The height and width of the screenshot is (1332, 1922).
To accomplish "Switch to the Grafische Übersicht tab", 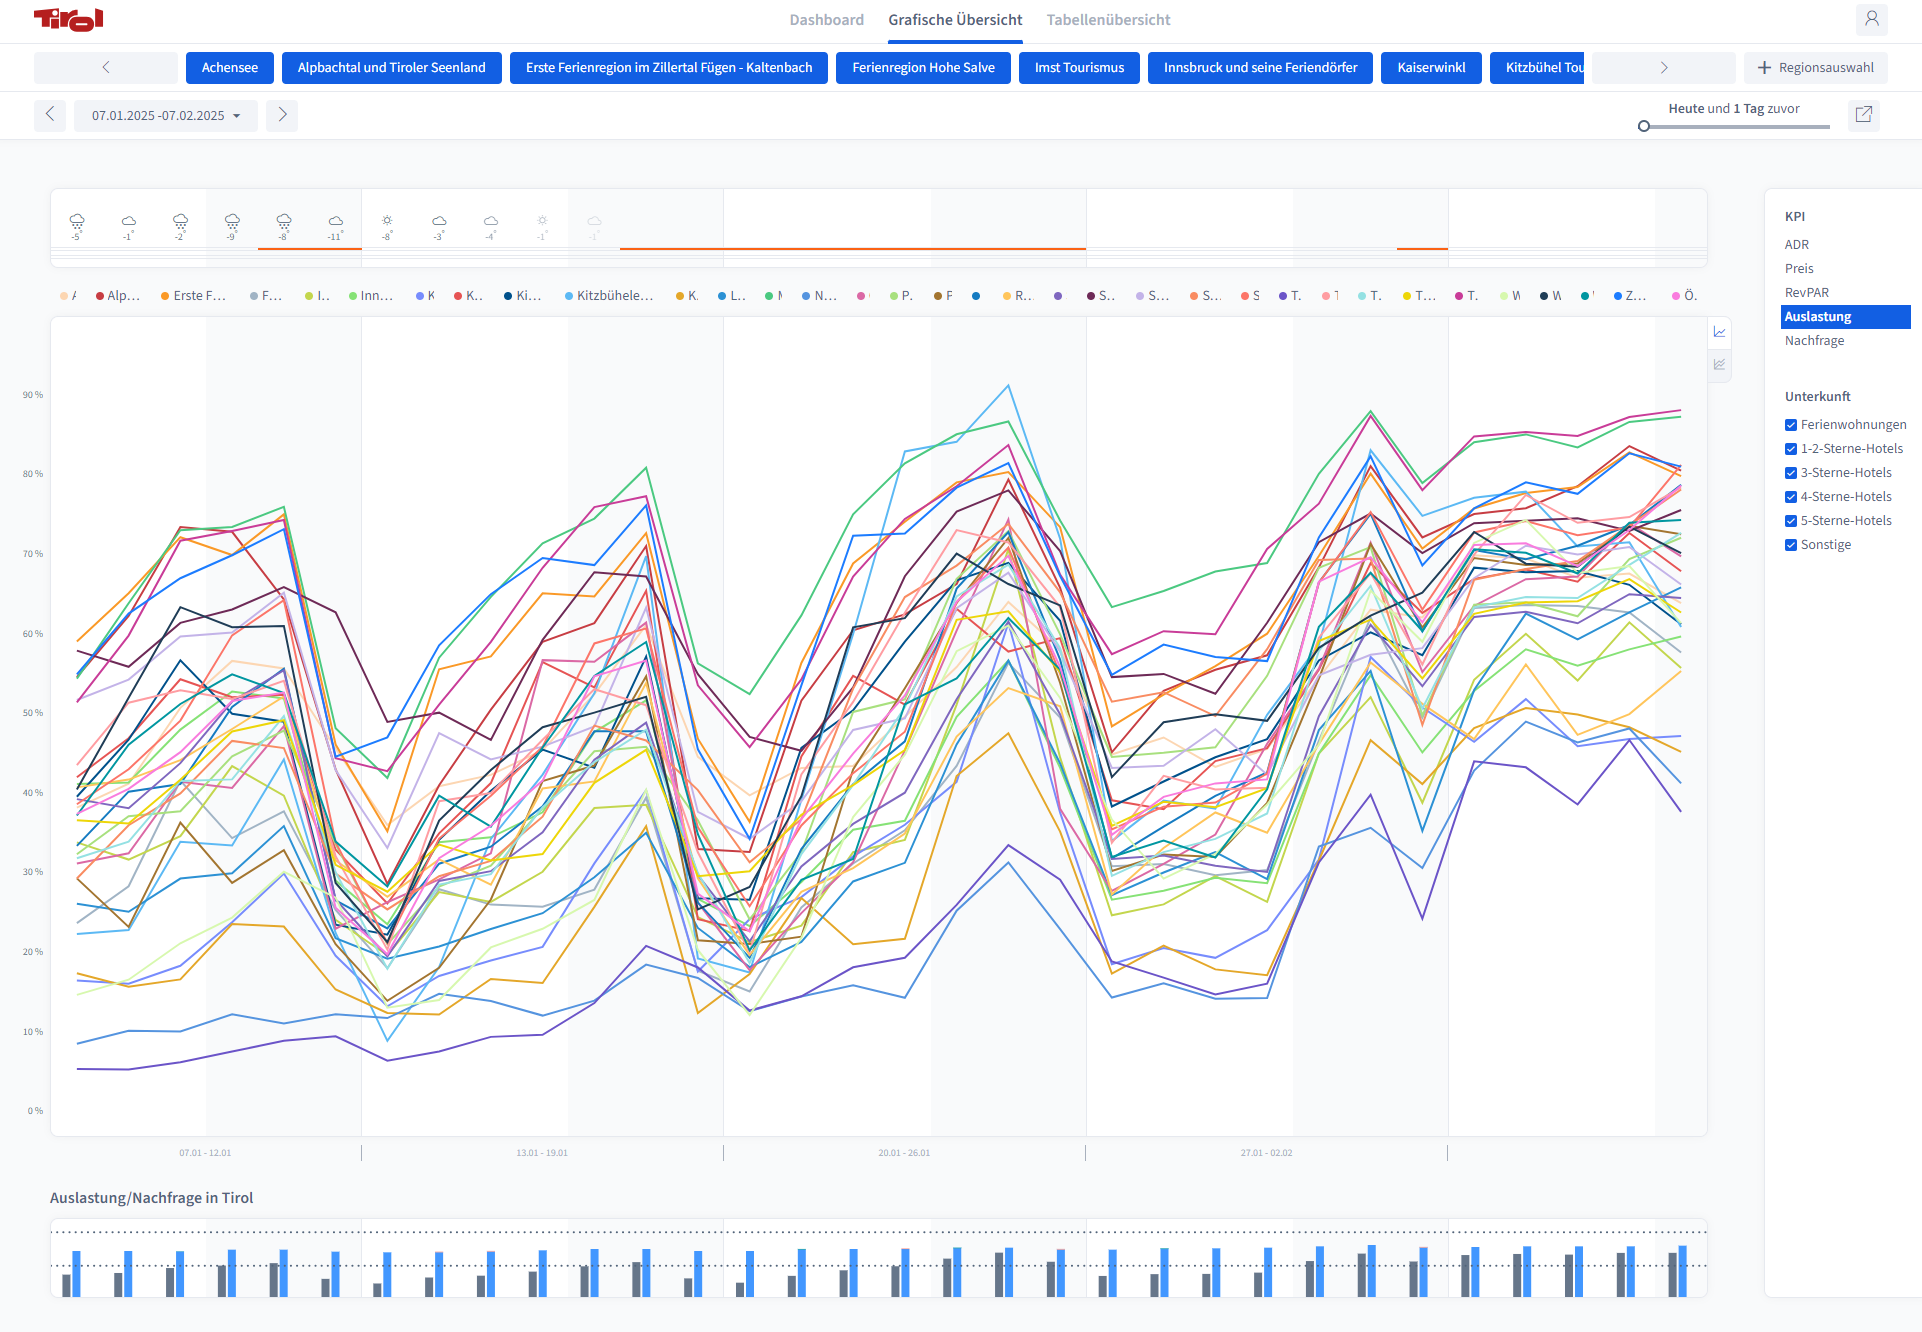I will pos(955,20).
